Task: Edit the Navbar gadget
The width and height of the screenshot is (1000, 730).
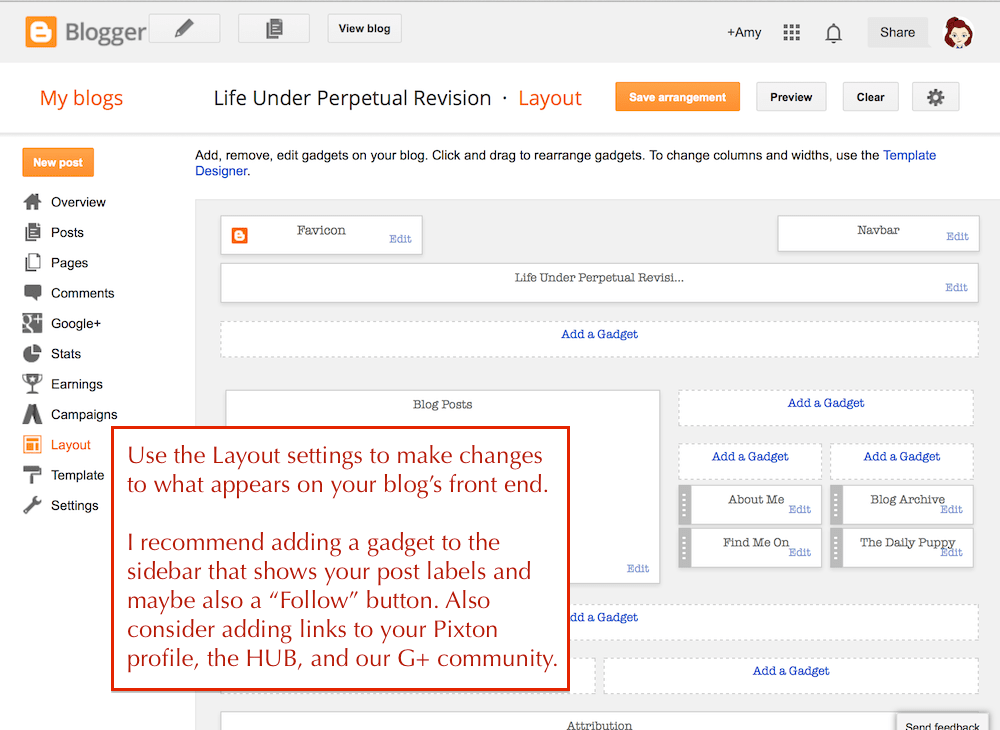Action: (957, 237)
